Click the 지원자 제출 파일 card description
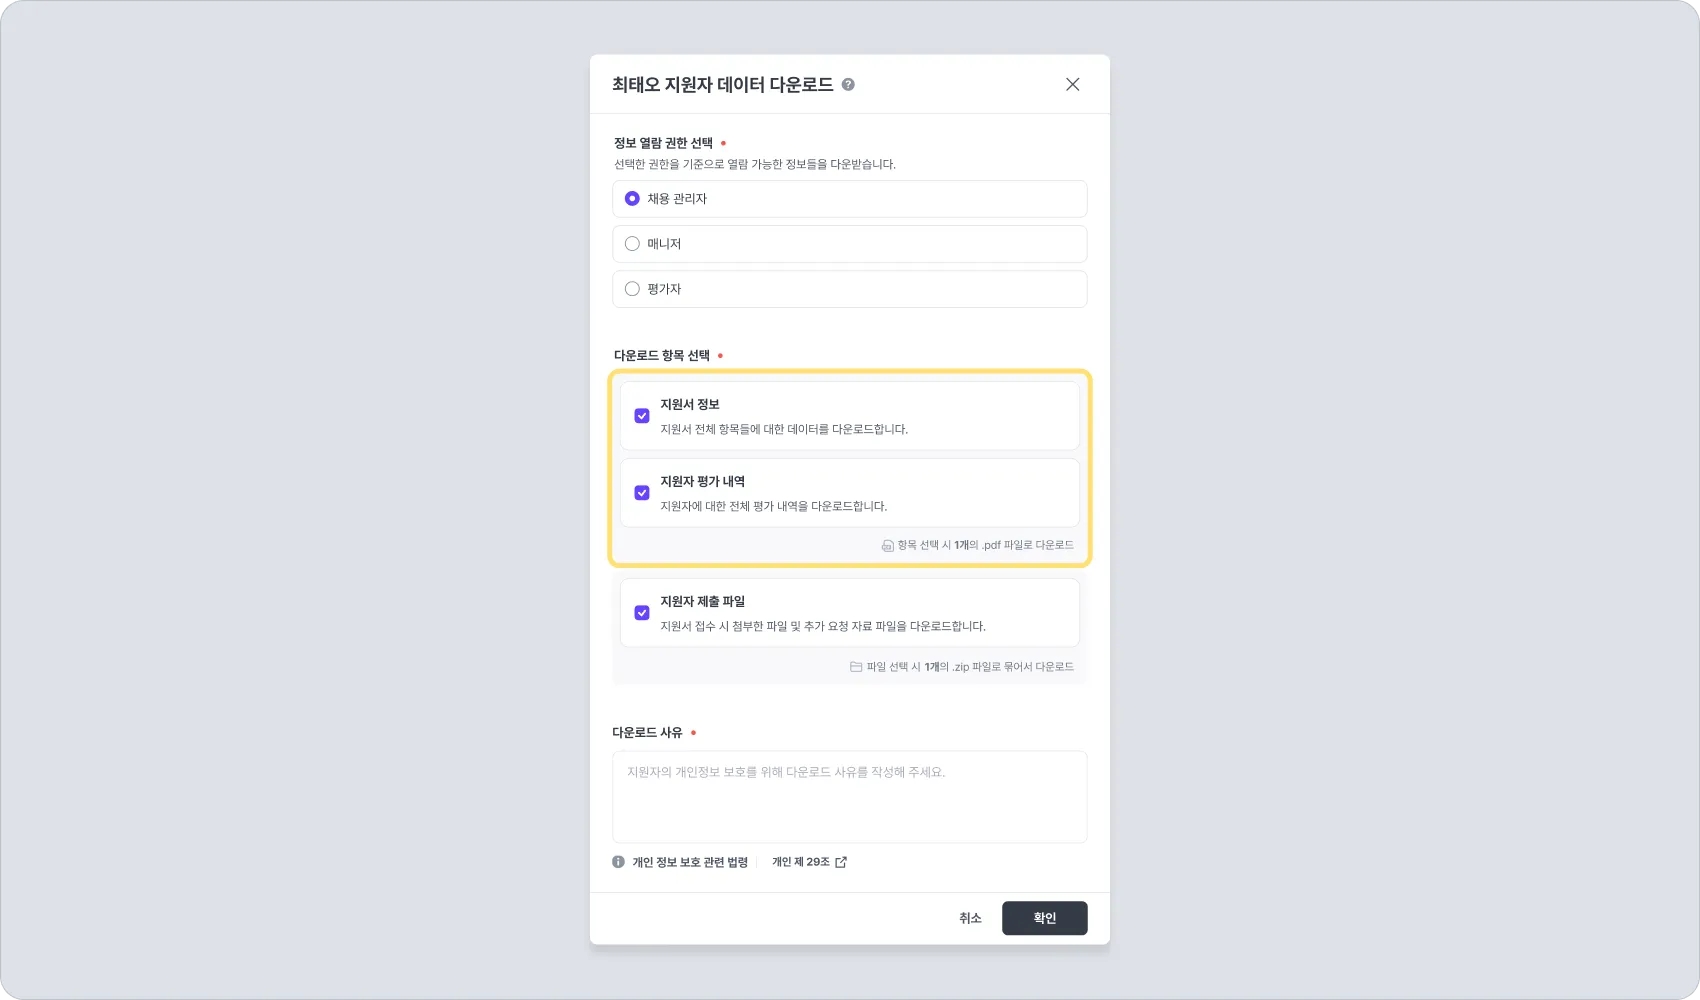 (823, 626)
